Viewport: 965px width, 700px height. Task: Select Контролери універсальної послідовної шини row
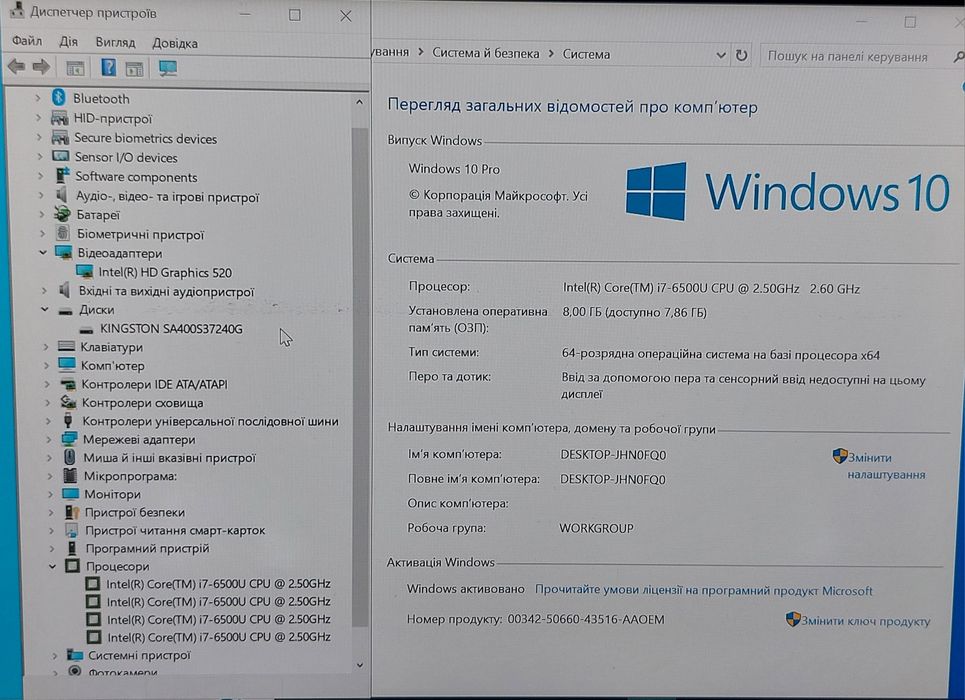coord(210,421)
